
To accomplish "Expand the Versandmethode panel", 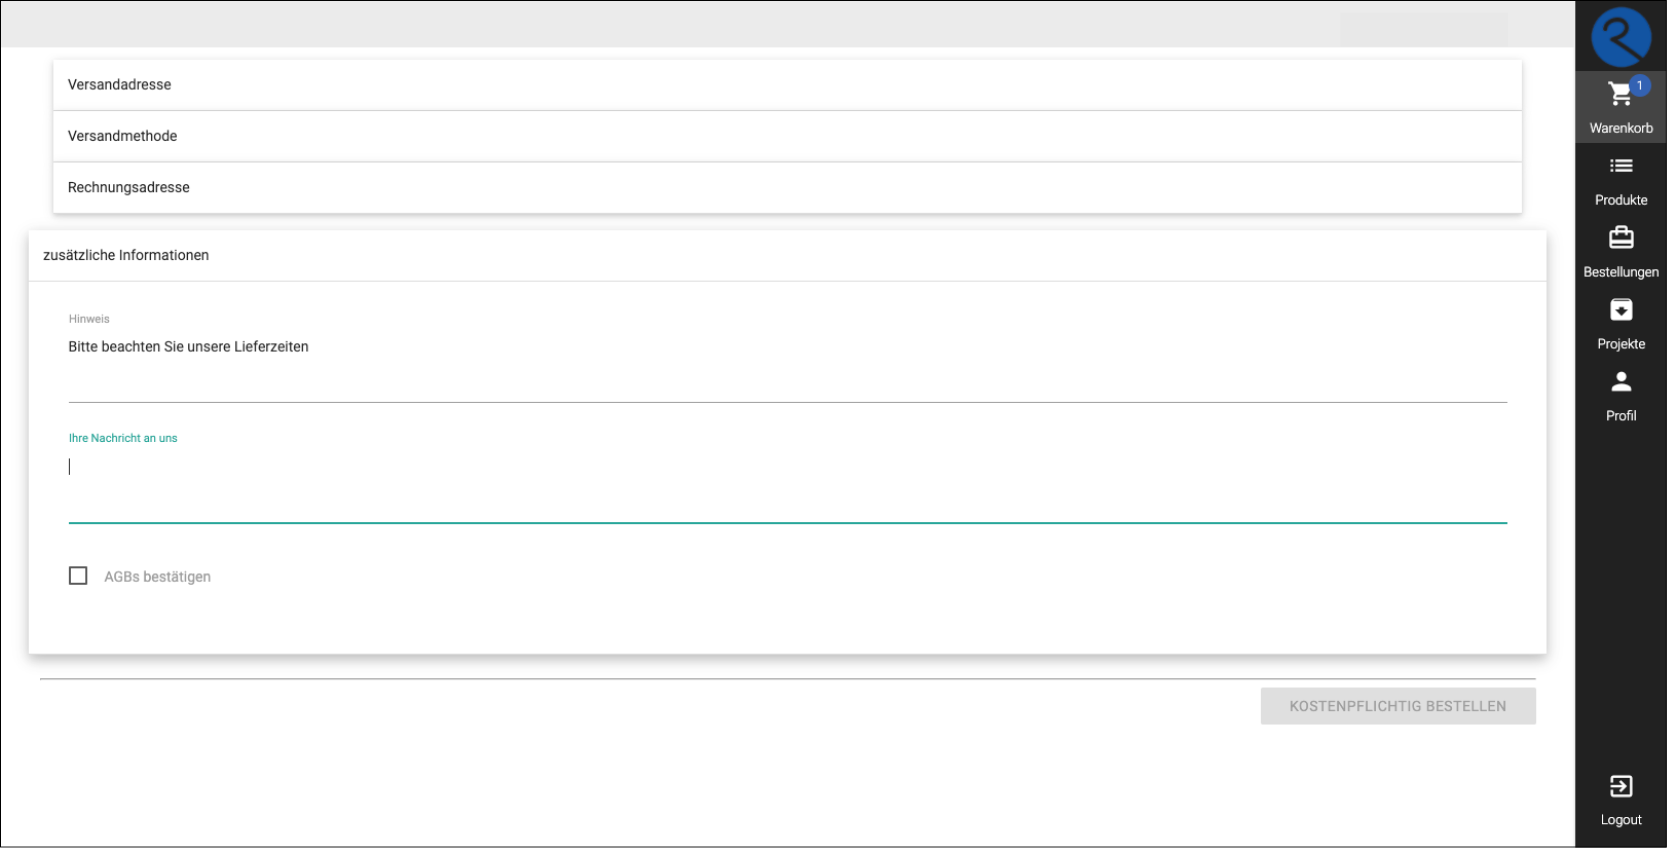I will [787, 136].
